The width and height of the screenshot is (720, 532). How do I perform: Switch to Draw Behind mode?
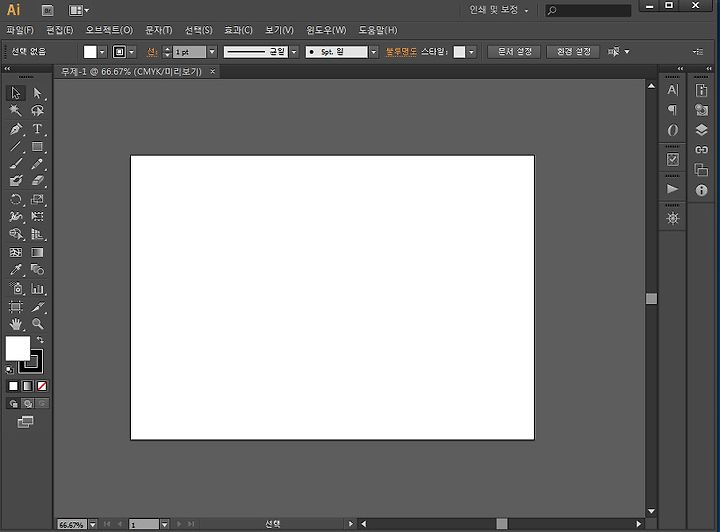pyautogui.click(x=28, y=403)
